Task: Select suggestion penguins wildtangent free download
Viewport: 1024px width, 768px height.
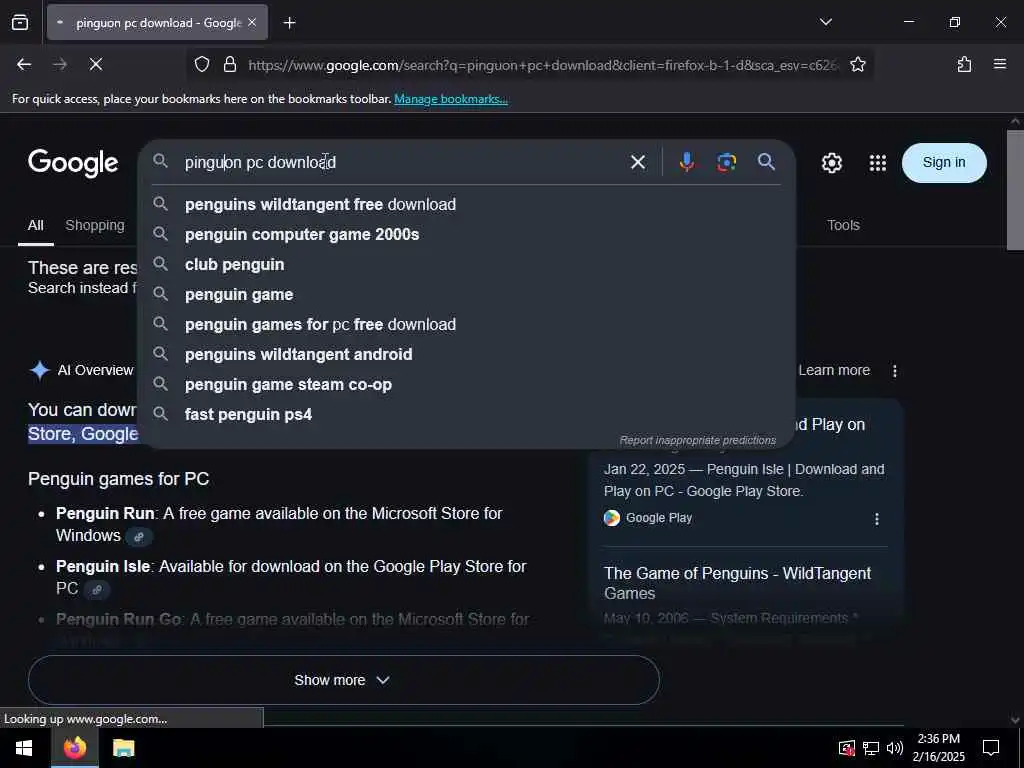Action: pos(466,204)
